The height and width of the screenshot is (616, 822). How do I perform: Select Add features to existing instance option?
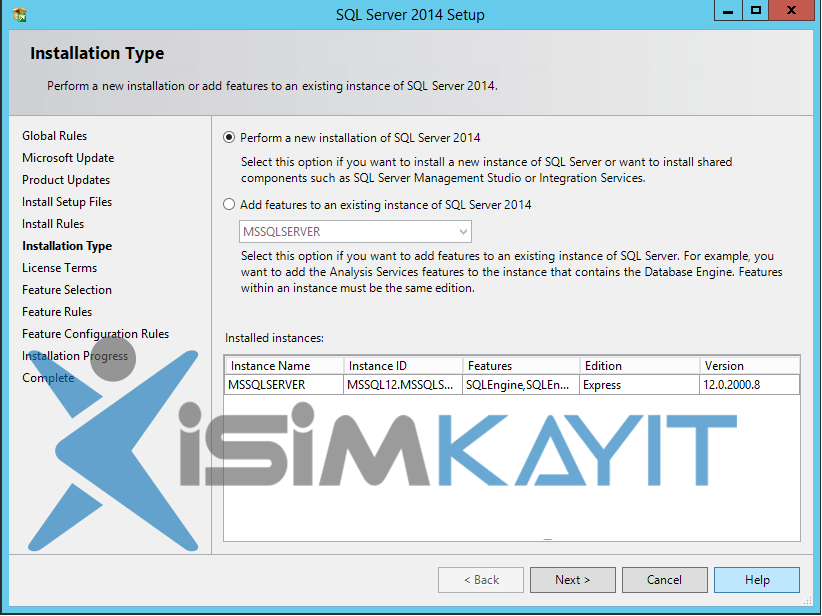click(x=230, y=205)
